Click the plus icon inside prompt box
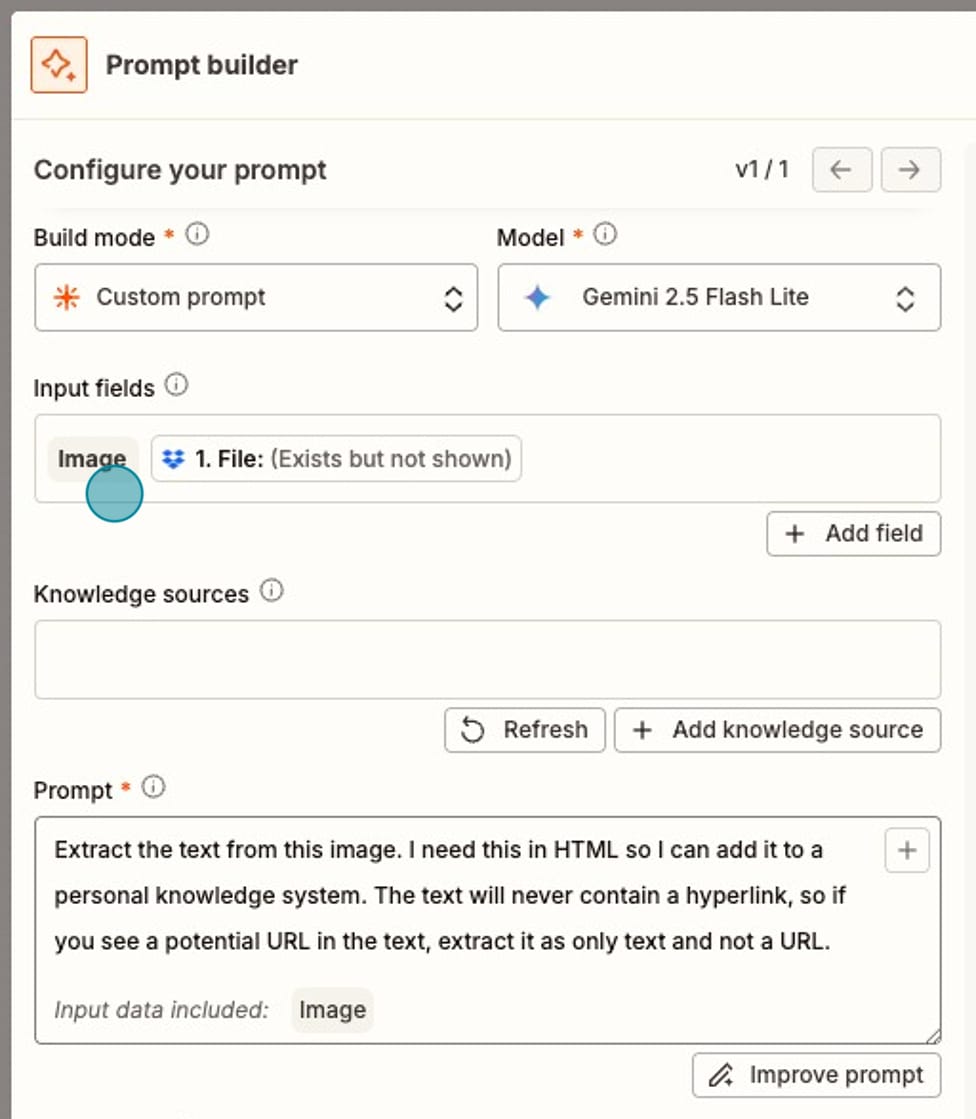 coord(907,851)
